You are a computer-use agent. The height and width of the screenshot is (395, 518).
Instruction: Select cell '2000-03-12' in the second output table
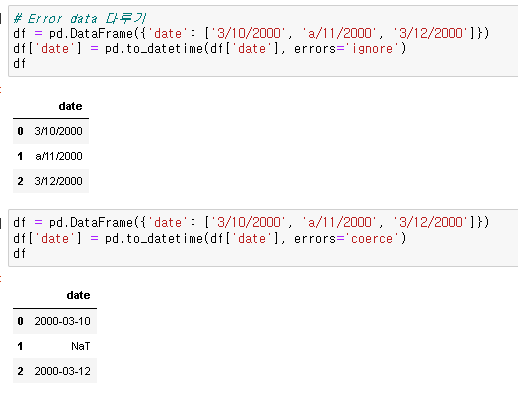pyautogui.click(x=62, y=371)
